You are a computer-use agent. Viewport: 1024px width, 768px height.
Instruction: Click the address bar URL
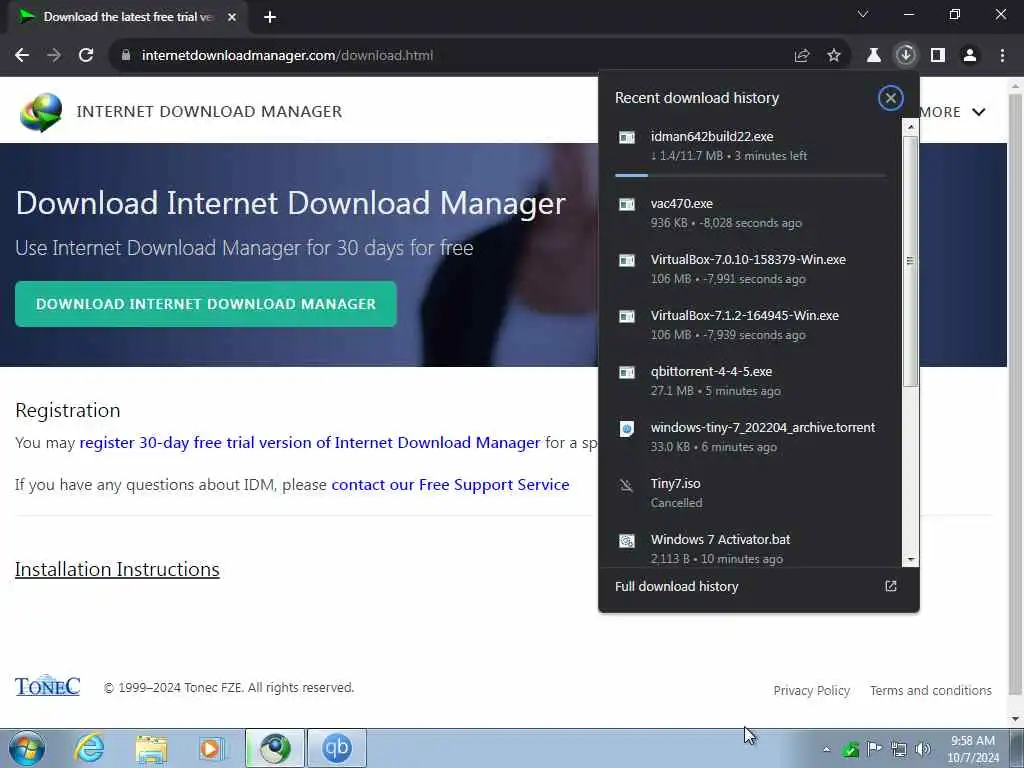tap(287, 56)
